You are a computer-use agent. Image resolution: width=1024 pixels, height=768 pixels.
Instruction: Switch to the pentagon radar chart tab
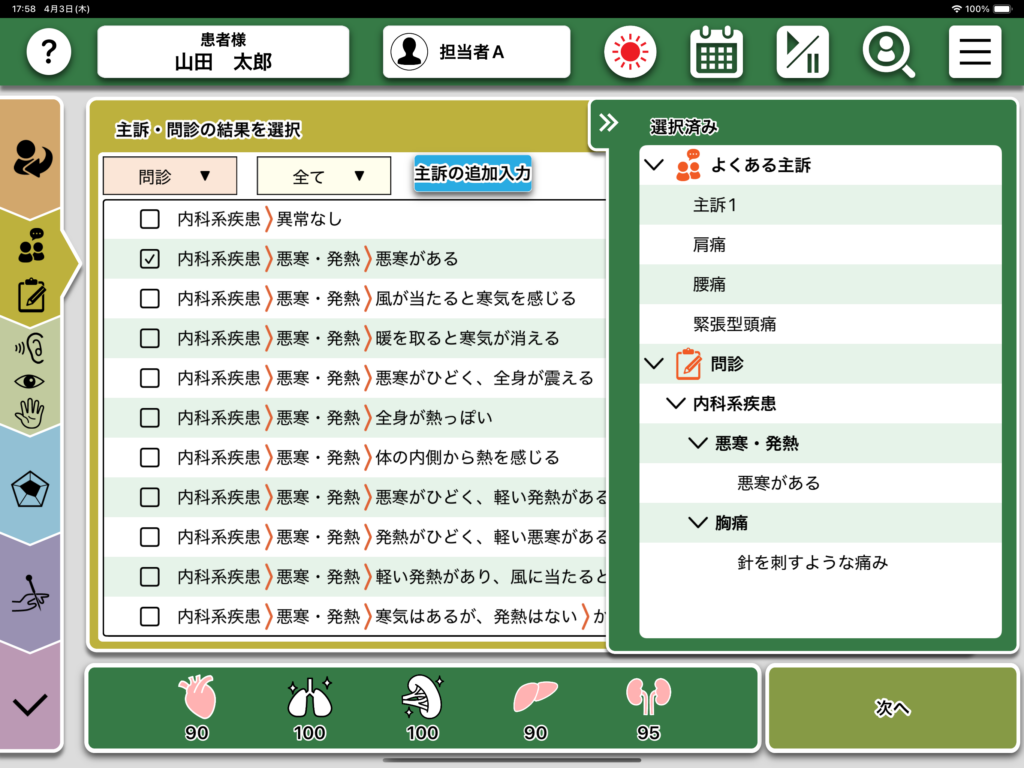click(31, 489)
